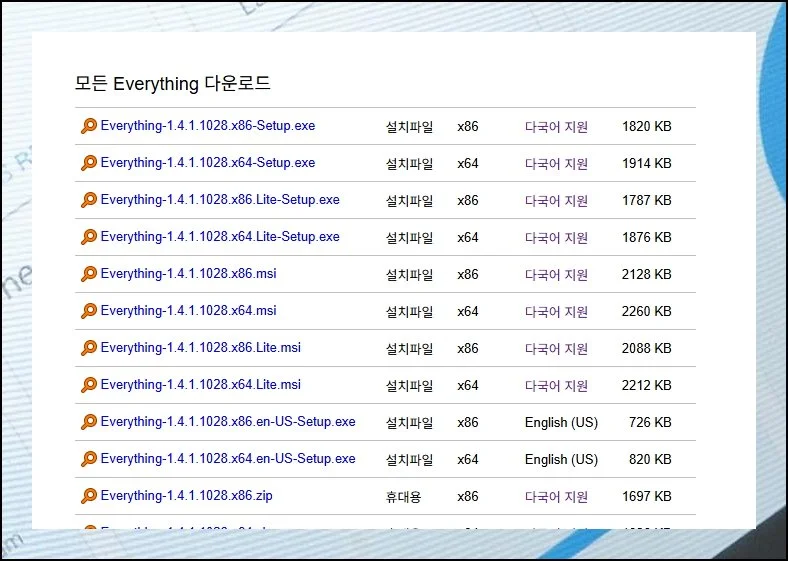This screenshot has width=788, height=561.
Task: Click the magnifier icon beside Everything-1.4.1.1028.x86.zip
Action: 88,496
